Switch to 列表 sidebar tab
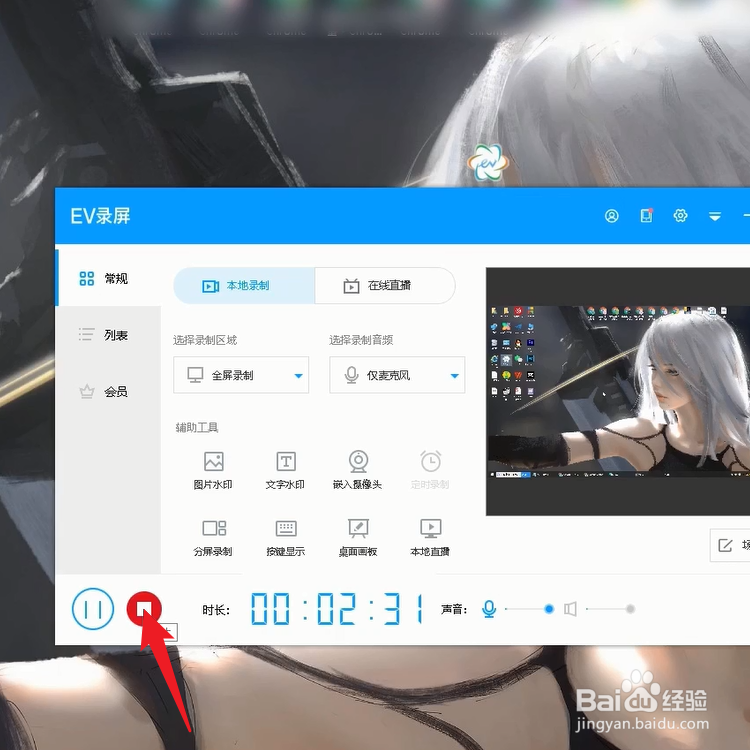Viewport: 750px width, 750px height. tap(108, 335)
